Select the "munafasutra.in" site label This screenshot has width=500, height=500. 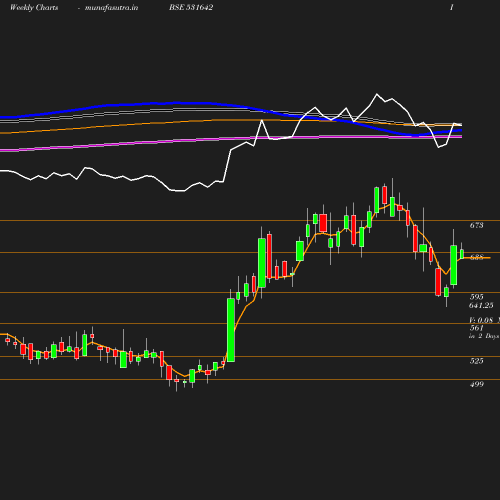click(x=111, y=8)
